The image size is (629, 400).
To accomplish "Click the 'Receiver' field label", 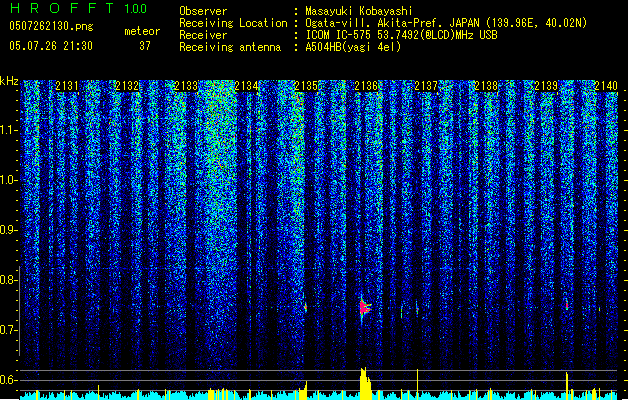I will point(203,35).
